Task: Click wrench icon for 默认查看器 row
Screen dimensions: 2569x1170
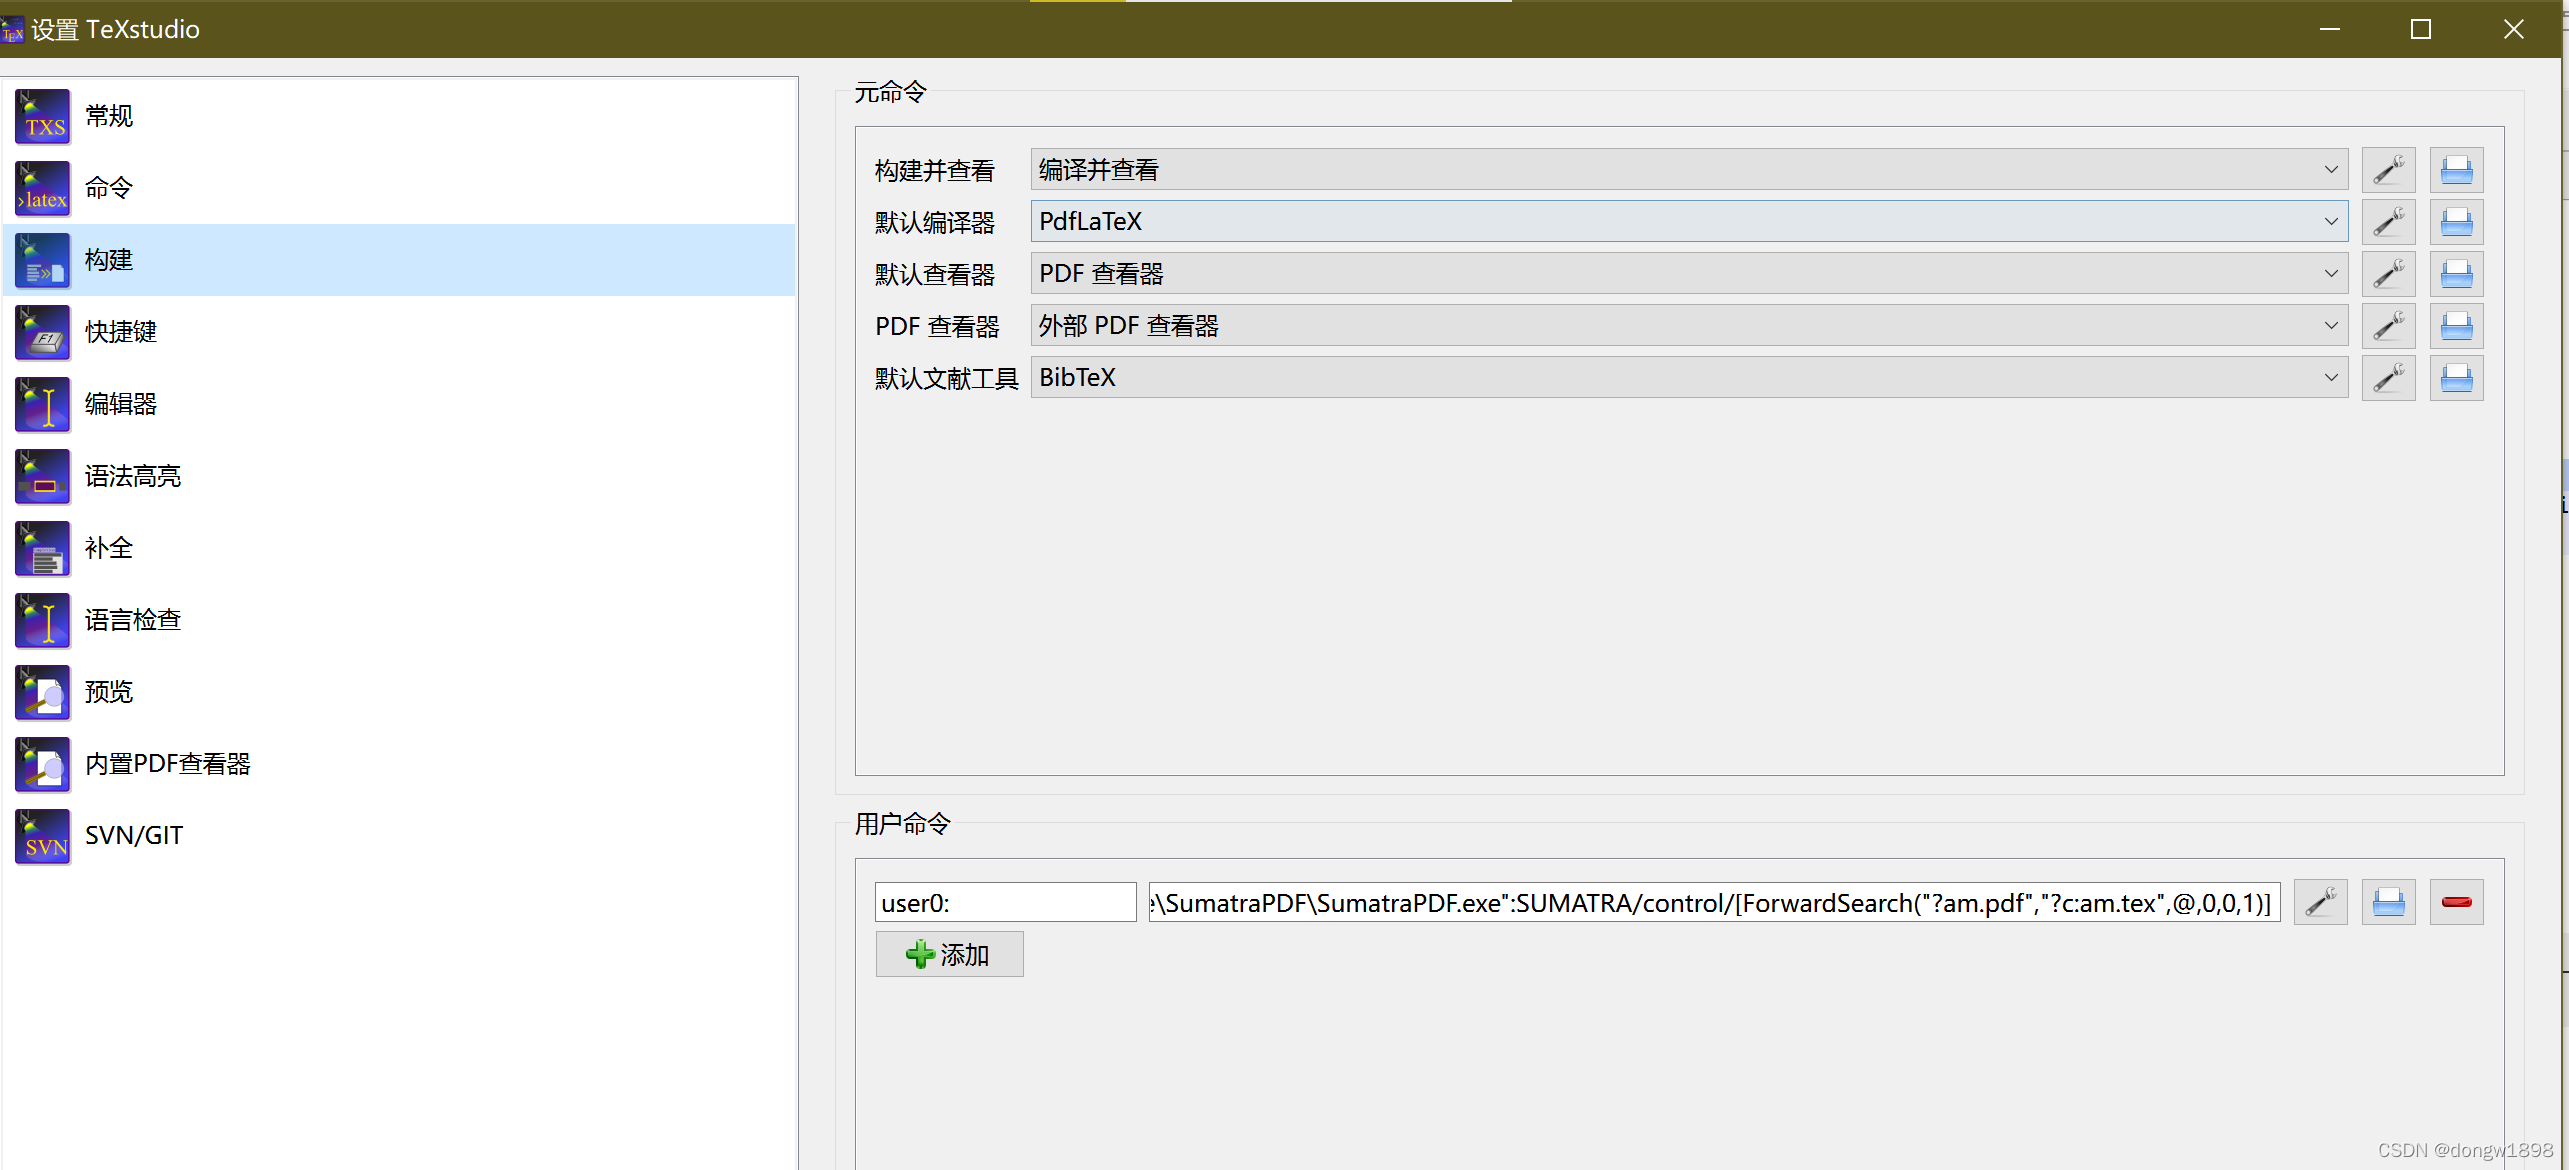Action: (2388, 274)
